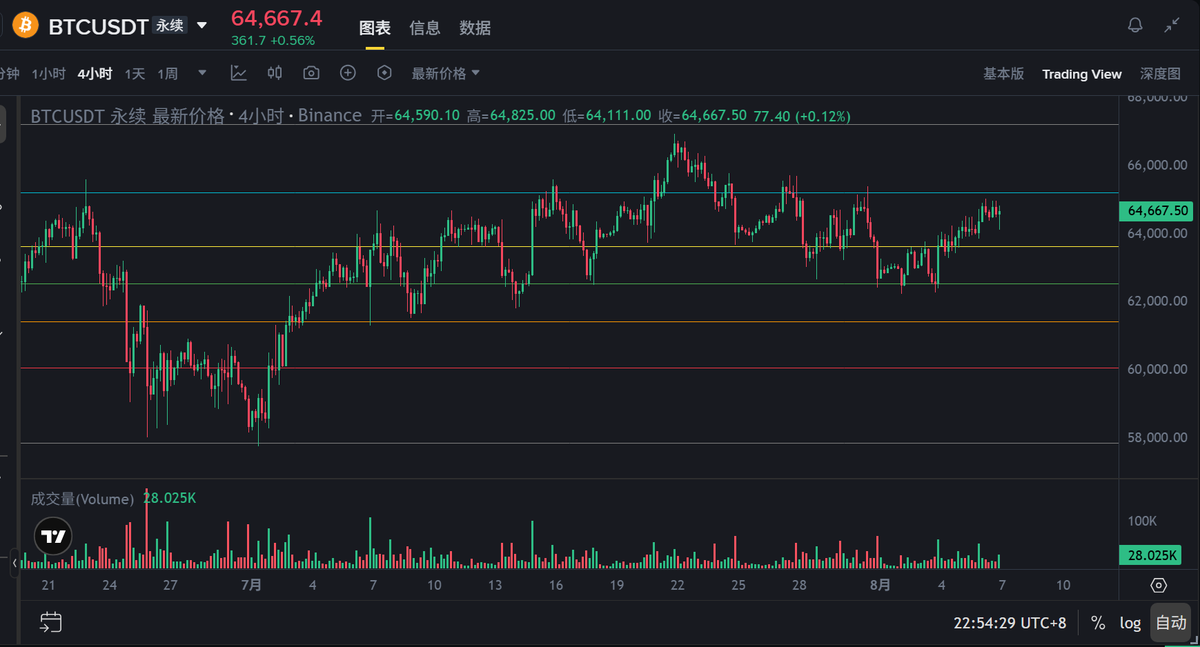Viewport: 1200px width, 647px height.
Task: Set the interval to 1天
Action: (x=135, y=74)
